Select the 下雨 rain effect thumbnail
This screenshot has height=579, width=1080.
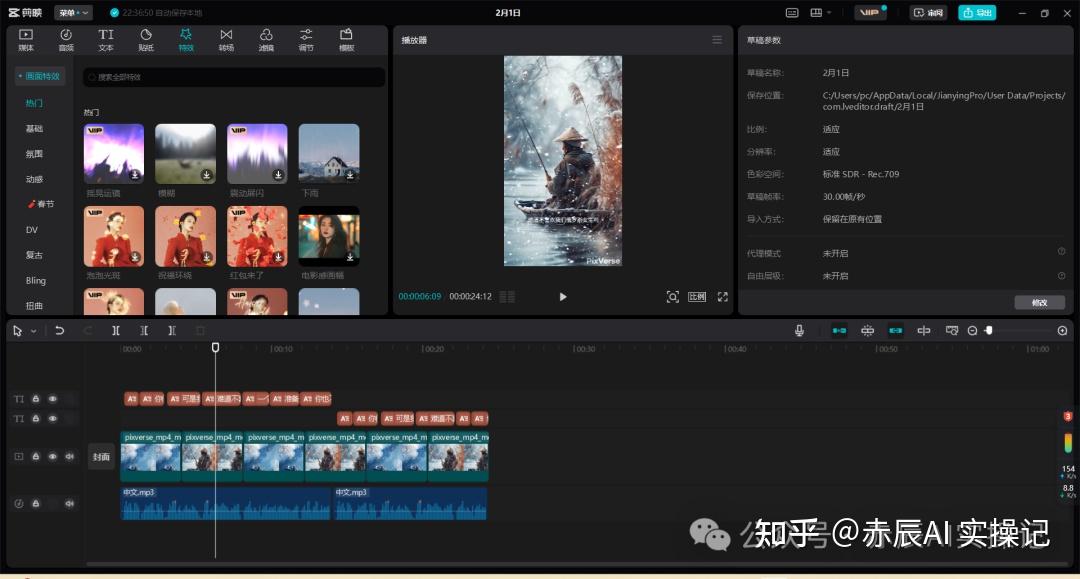click(329, 154)
